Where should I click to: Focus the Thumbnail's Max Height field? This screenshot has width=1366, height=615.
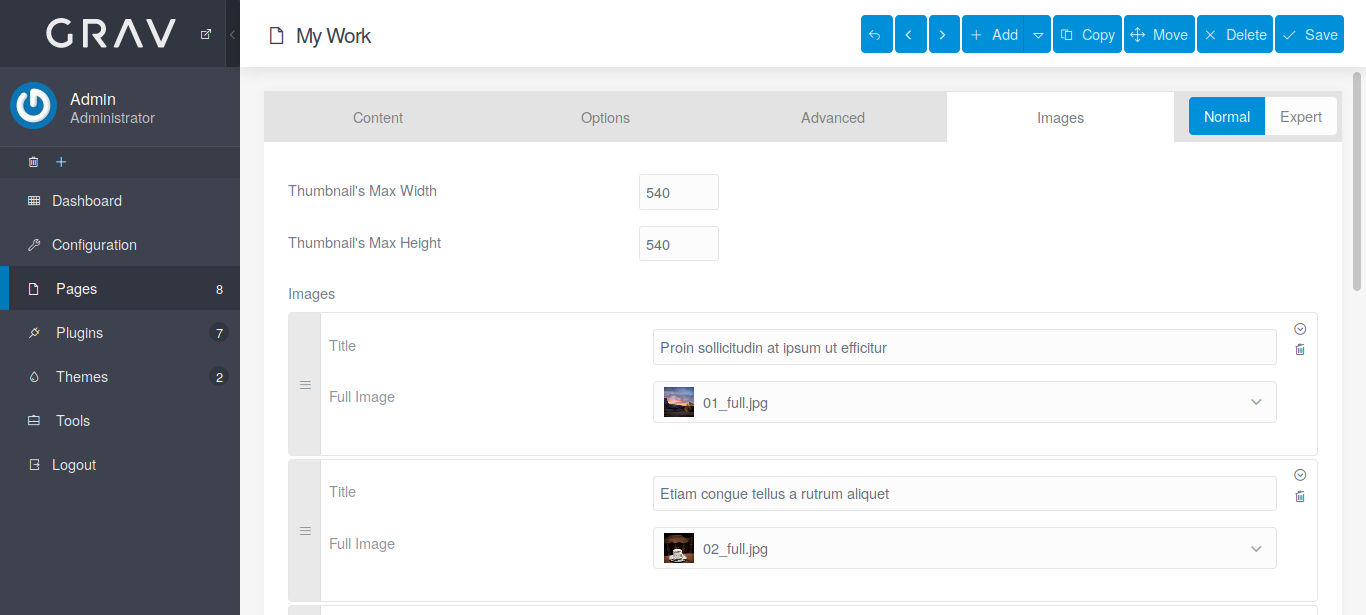679,244
